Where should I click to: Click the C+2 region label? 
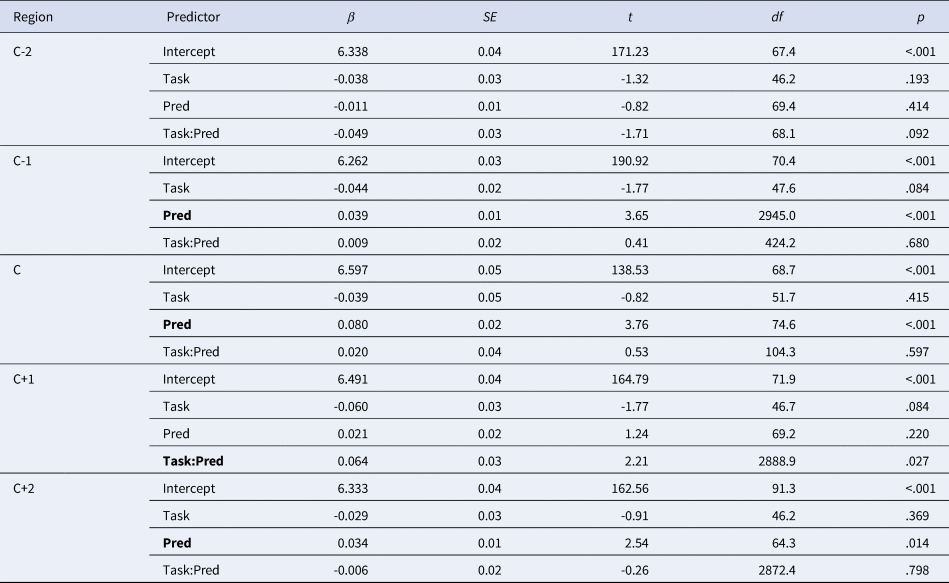(27, 488)
